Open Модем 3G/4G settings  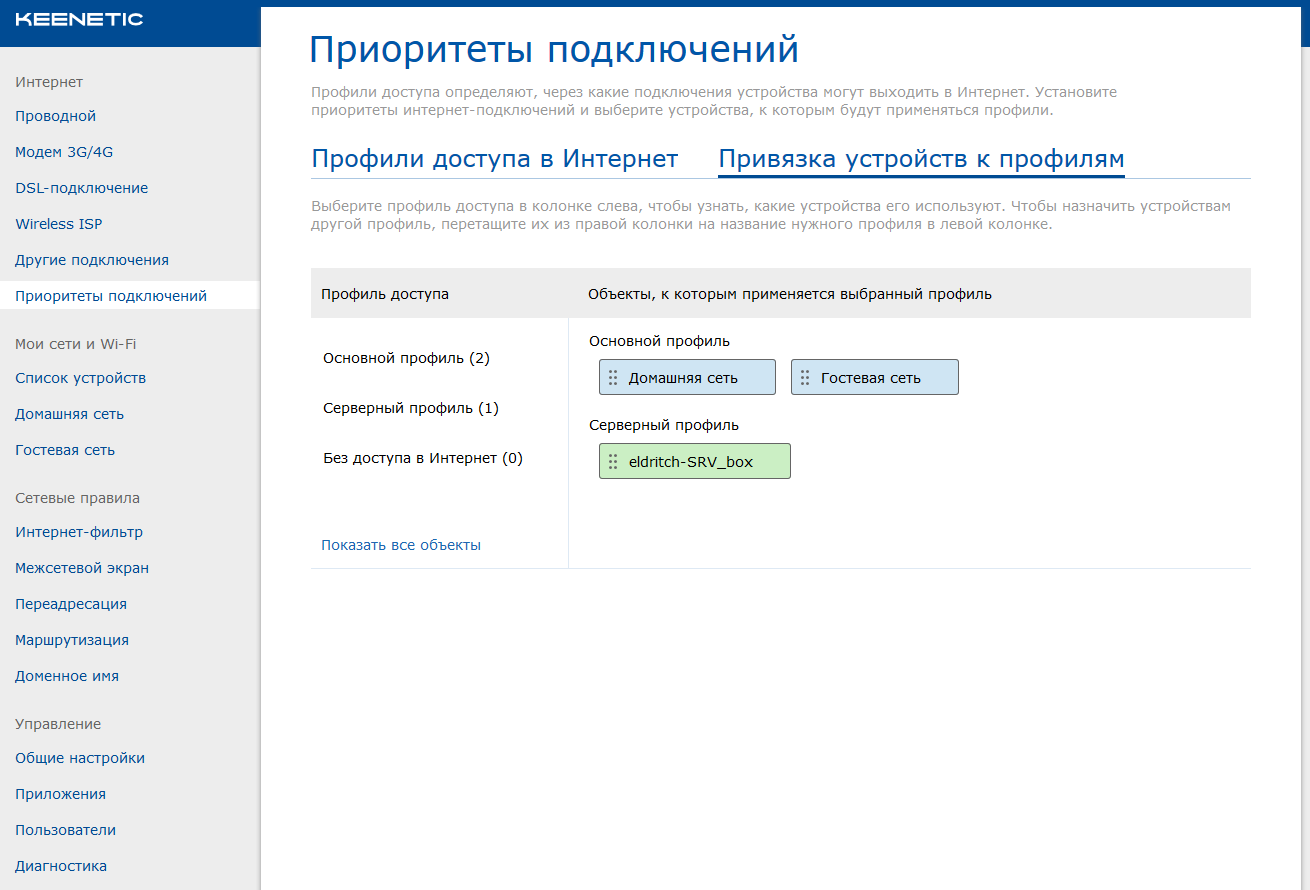pos(65,152)
